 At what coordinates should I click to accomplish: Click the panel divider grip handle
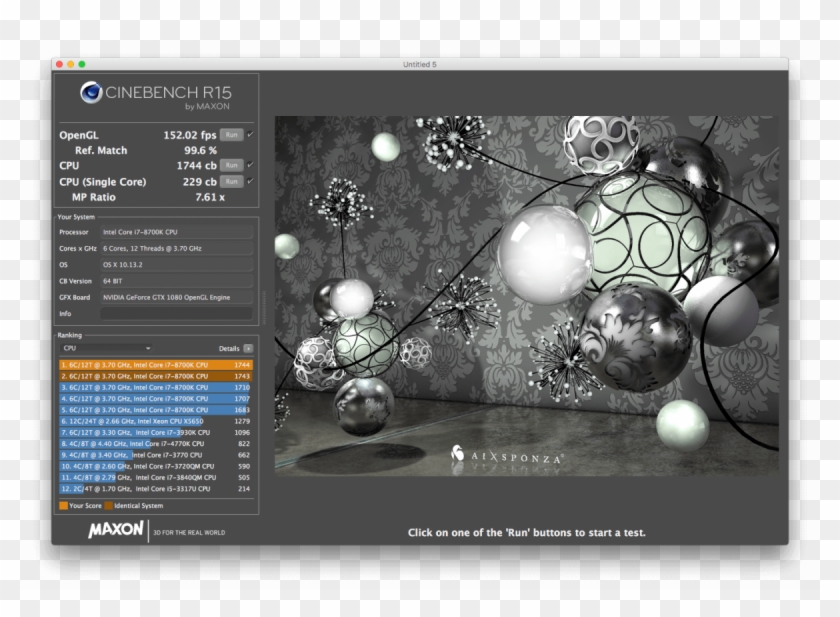[263, 307]
